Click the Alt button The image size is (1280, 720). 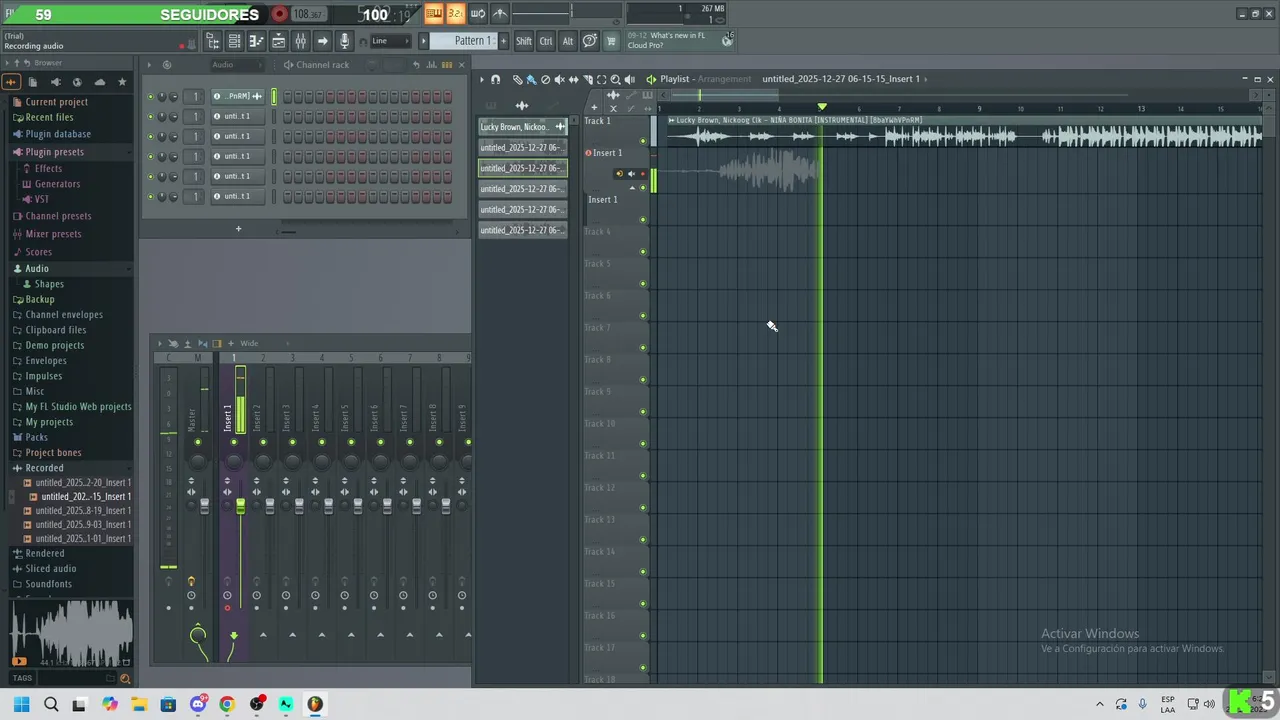click(x=568, y=41)
